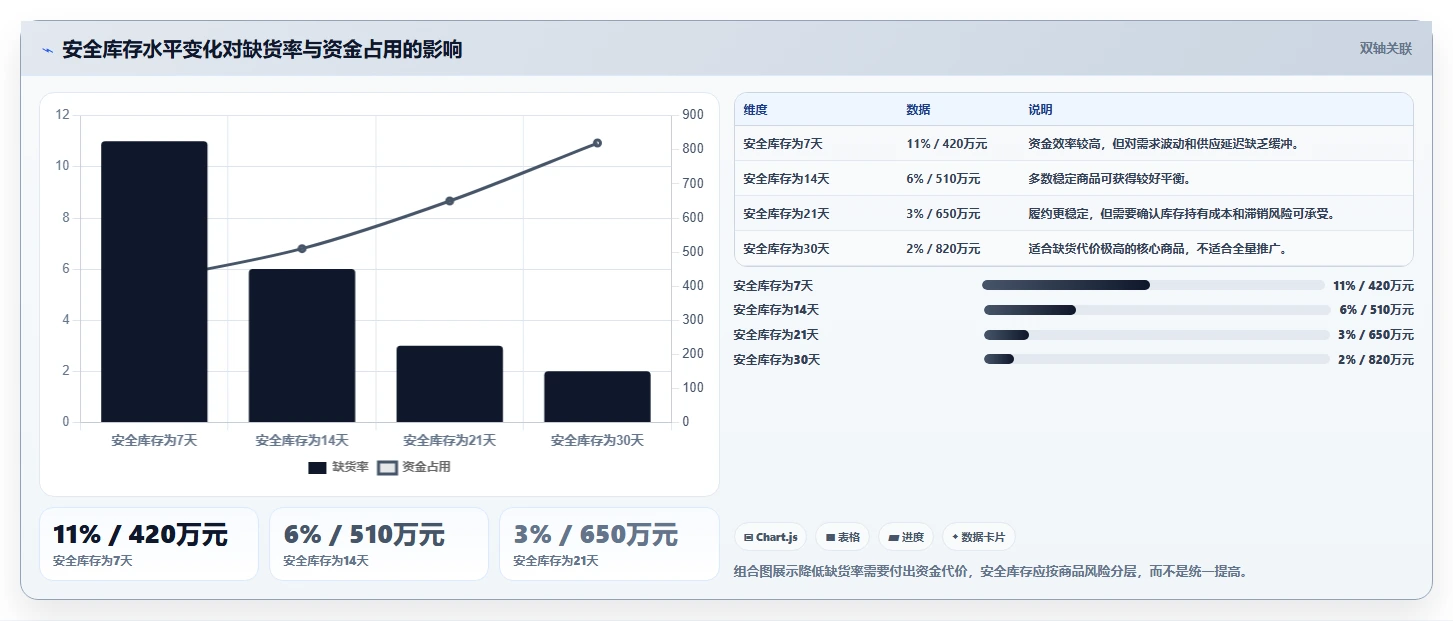Toggle the 资金占用 legend swatch

click(x=387, y=467)
